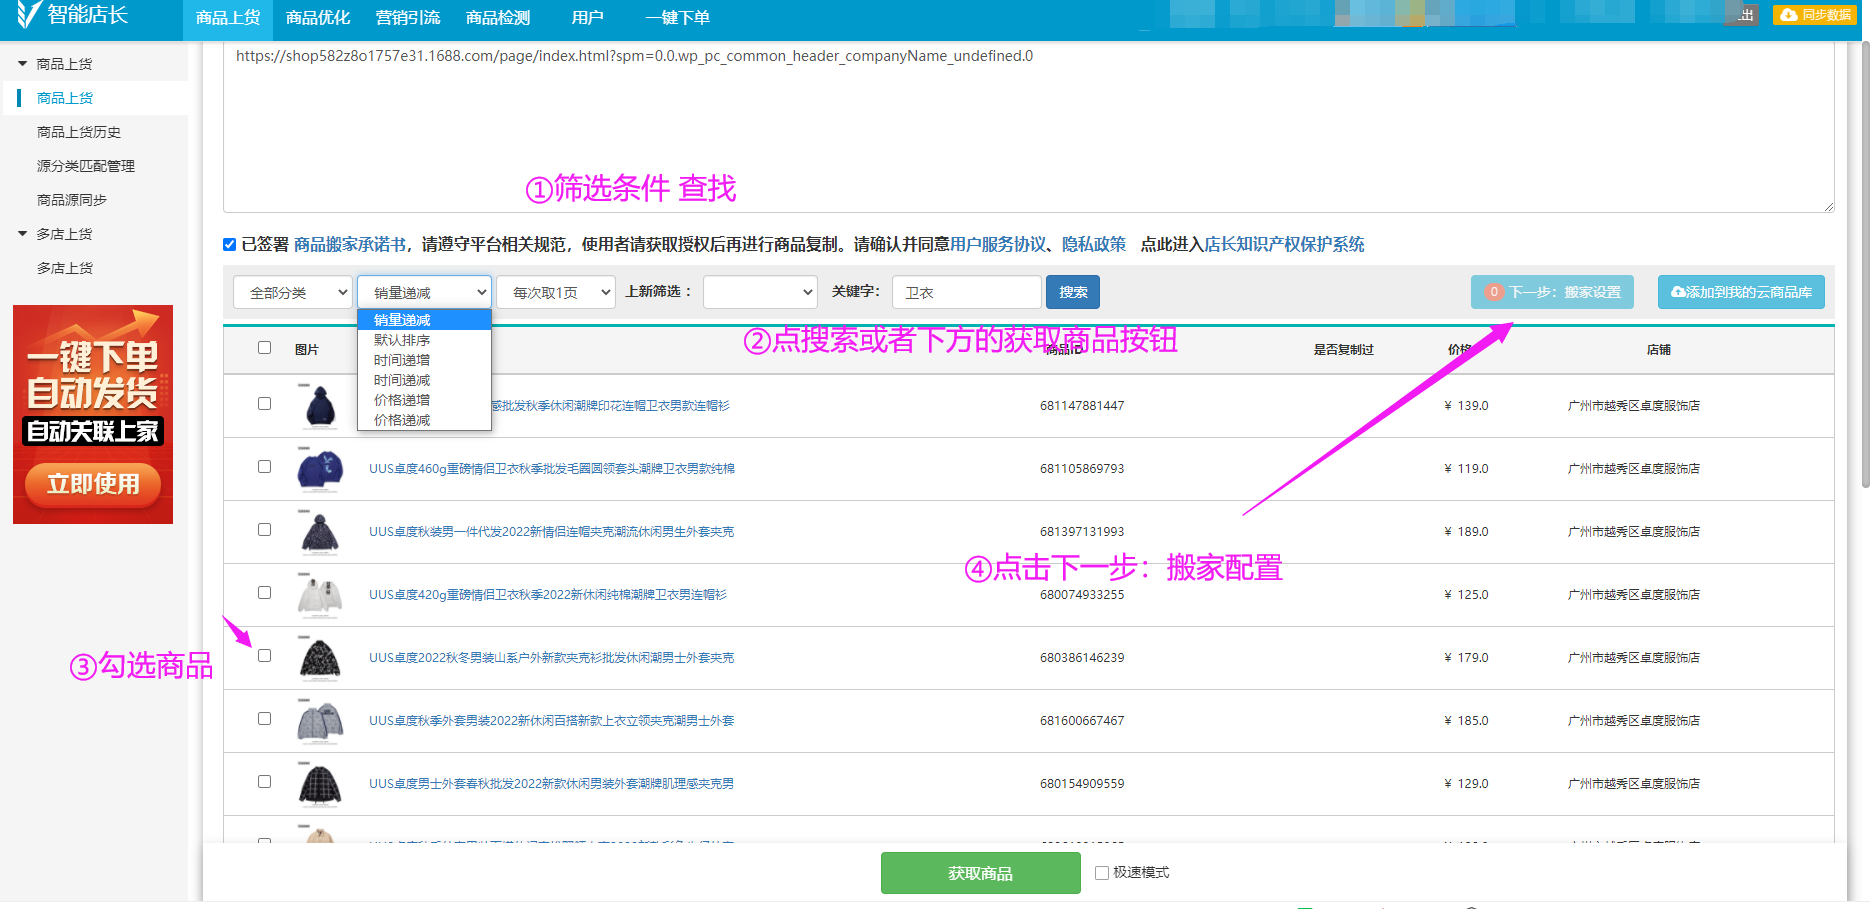Click the 立即使用 banner button
This screenshot has height=909, width=1870.
tap(93, 484)
